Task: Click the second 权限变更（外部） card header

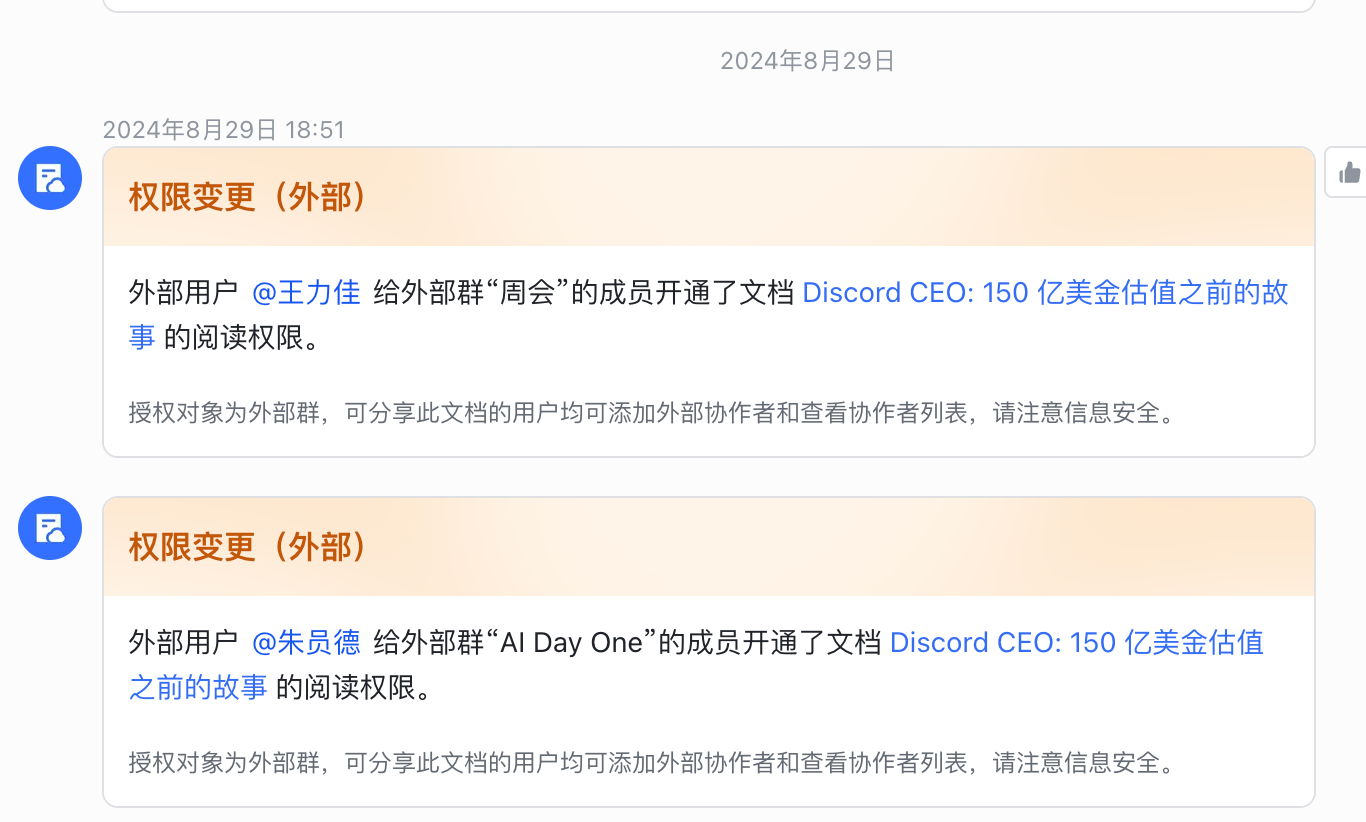Action: (709, 547)
